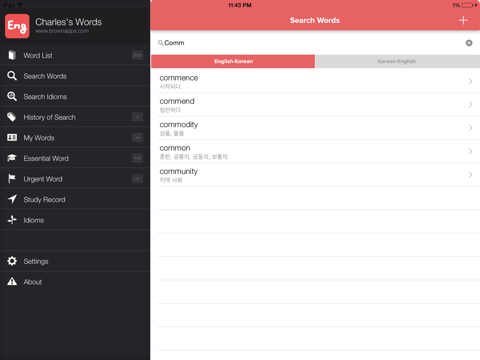
Task: Open the www.brownapps.com link
Action: tap(62, 31)
